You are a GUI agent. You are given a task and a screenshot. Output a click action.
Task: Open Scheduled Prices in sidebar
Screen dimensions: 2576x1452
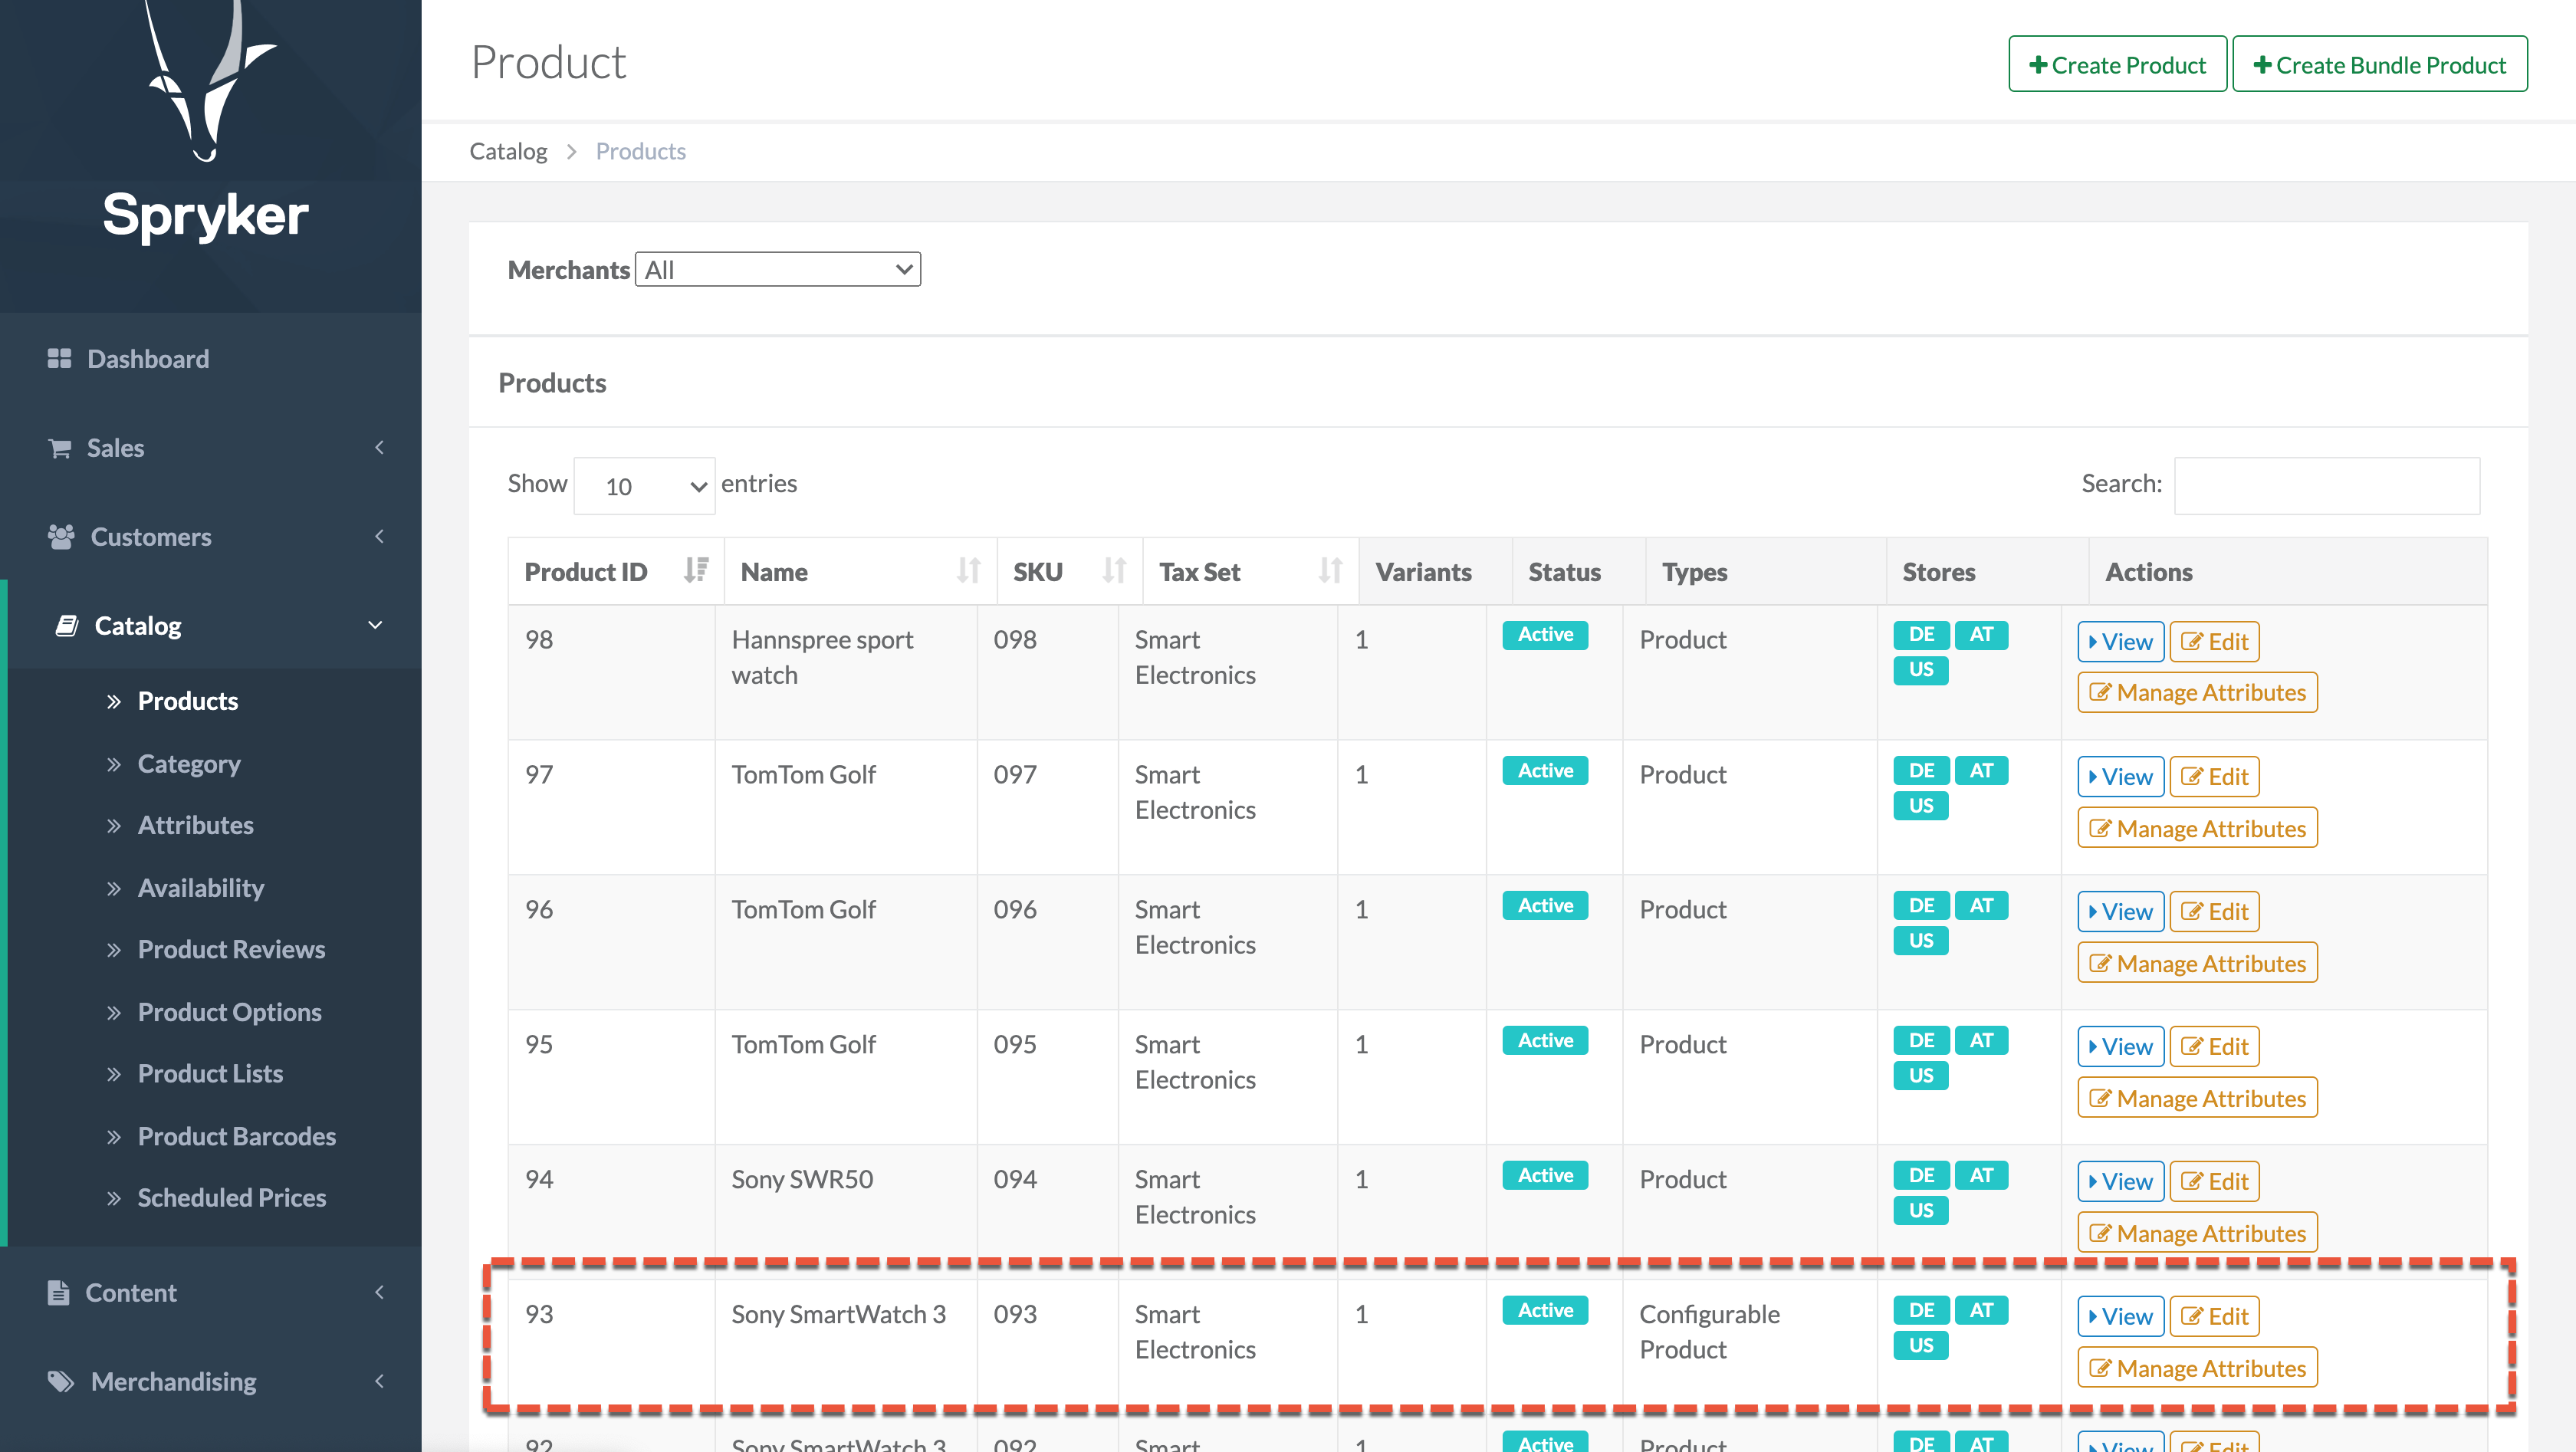pos(232,1197)
